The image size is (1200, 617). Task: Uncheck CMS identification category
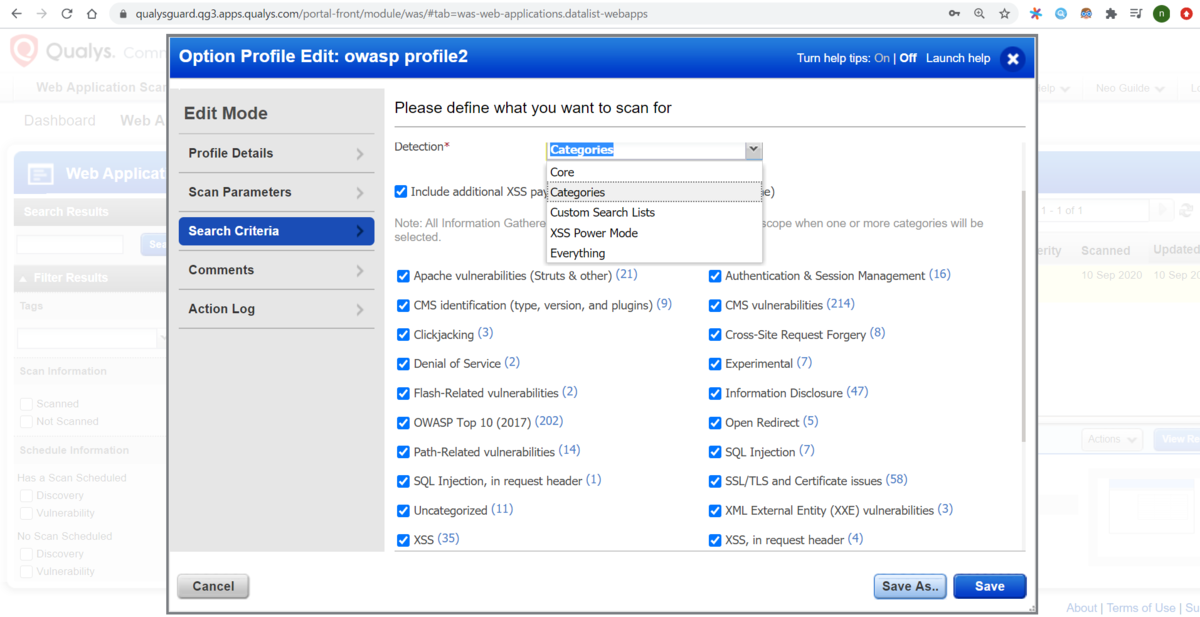click(x=403, y=305)
